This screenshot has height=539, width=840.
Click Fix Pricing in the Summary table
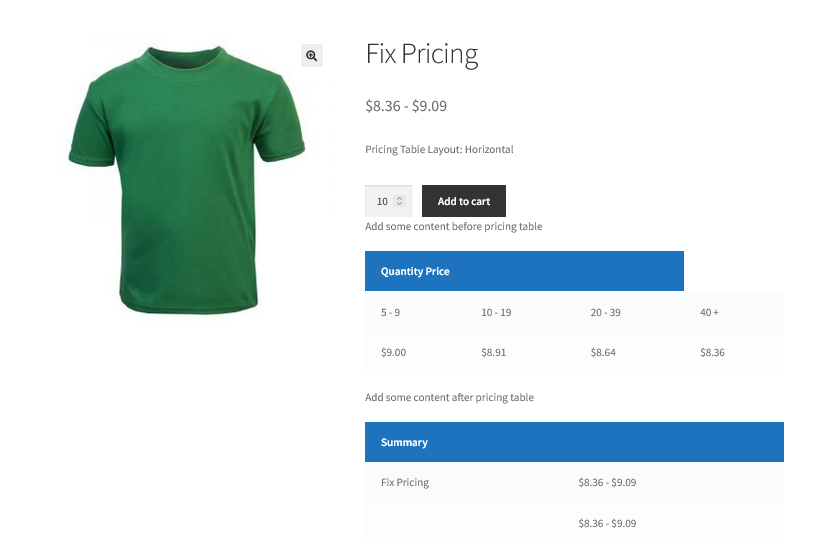[405, 482]
